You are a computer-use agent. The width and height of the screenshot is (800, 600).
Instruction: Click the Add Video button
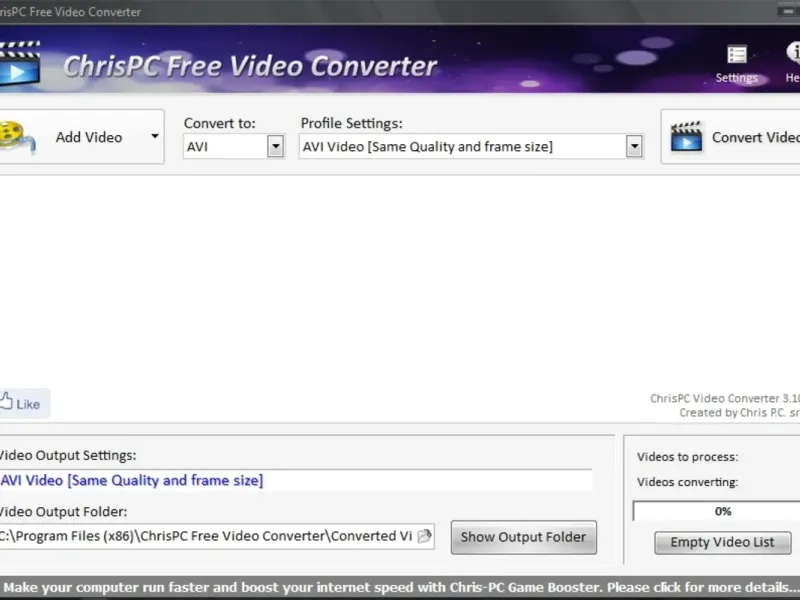coord(81,137)
